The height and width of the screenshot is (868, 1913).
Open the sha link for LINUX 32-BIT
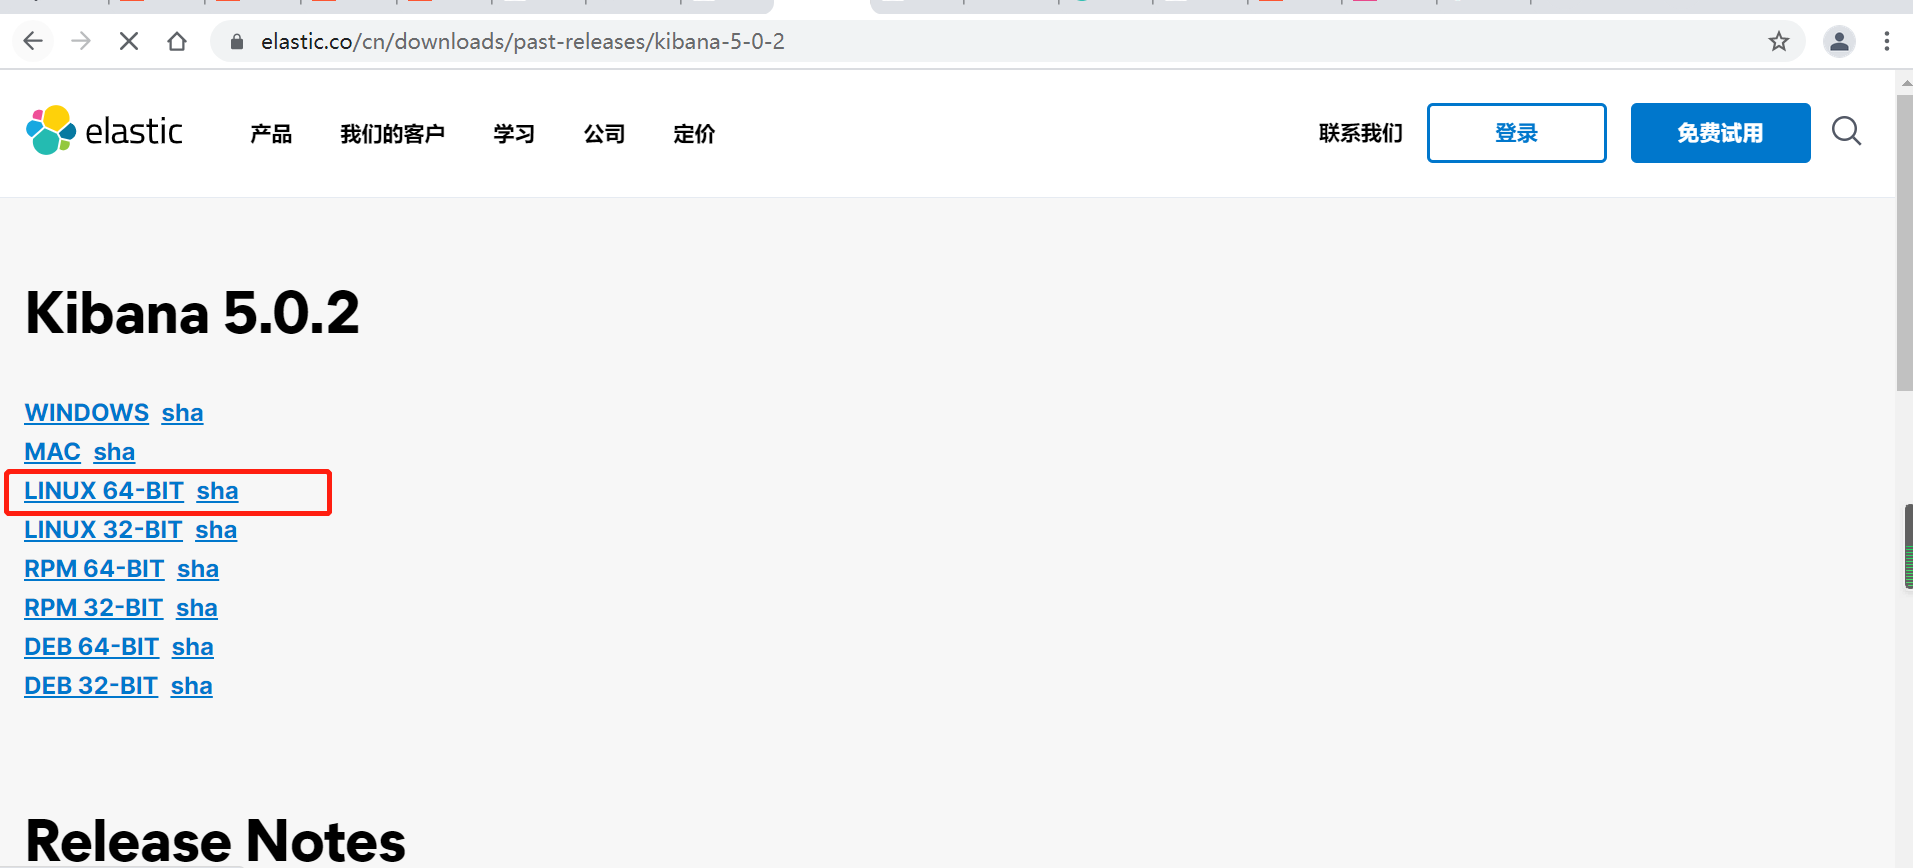(216, 530)
